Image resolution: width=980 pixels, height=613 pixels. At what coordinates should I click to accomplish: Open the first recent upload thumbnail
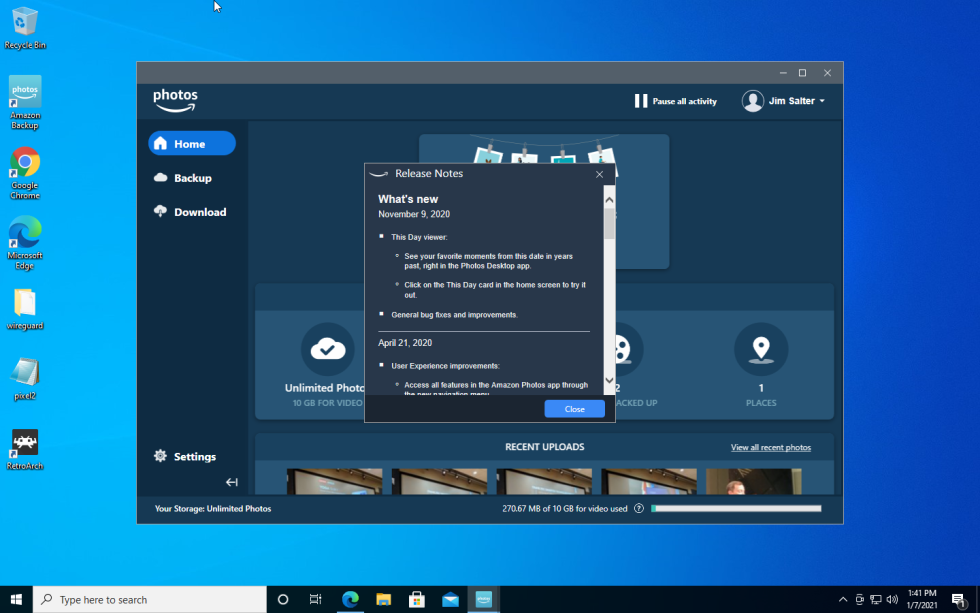(334, 481)
